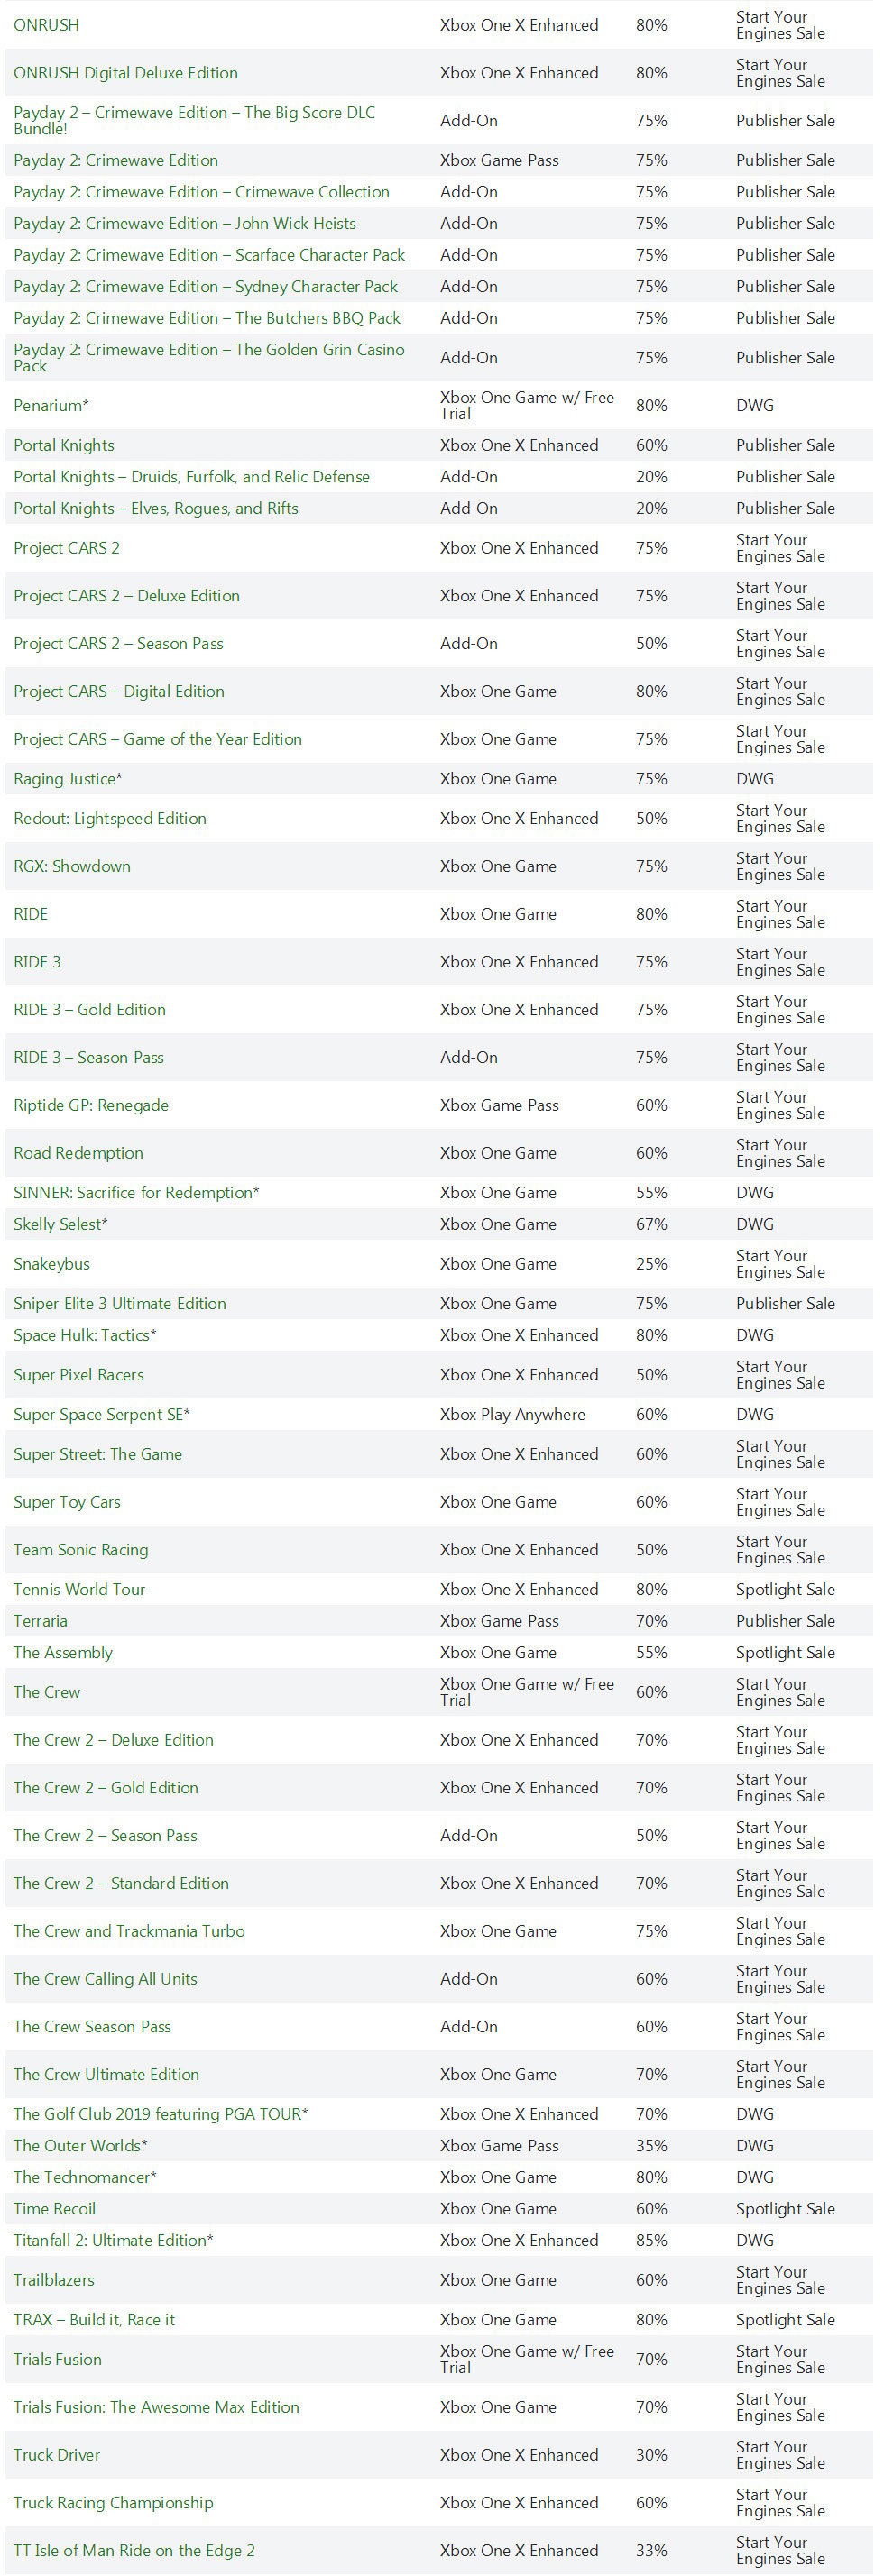
Task: Open Project CARS 2 – Season Pass link
Action: coord(119,644)
